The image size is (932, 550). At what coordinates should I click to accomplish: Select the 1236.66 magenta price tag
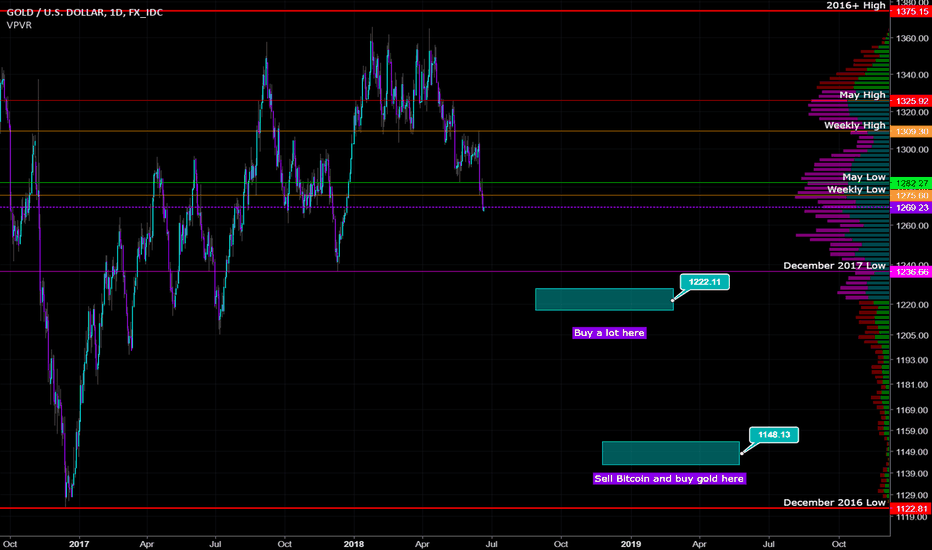tap(911, 272)
